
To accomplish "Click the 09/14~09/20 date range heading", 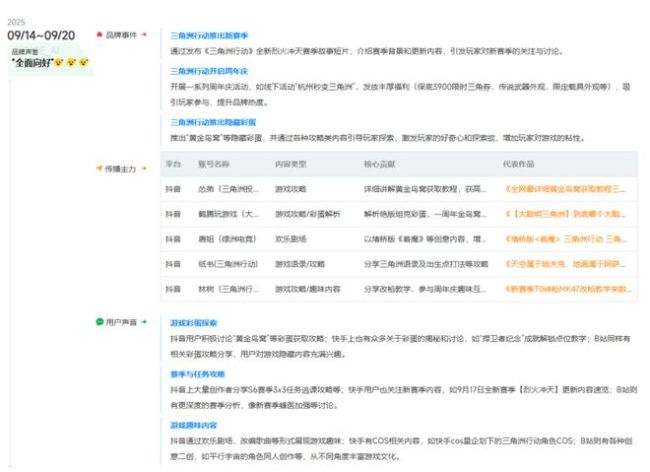I will coord(41,35).
